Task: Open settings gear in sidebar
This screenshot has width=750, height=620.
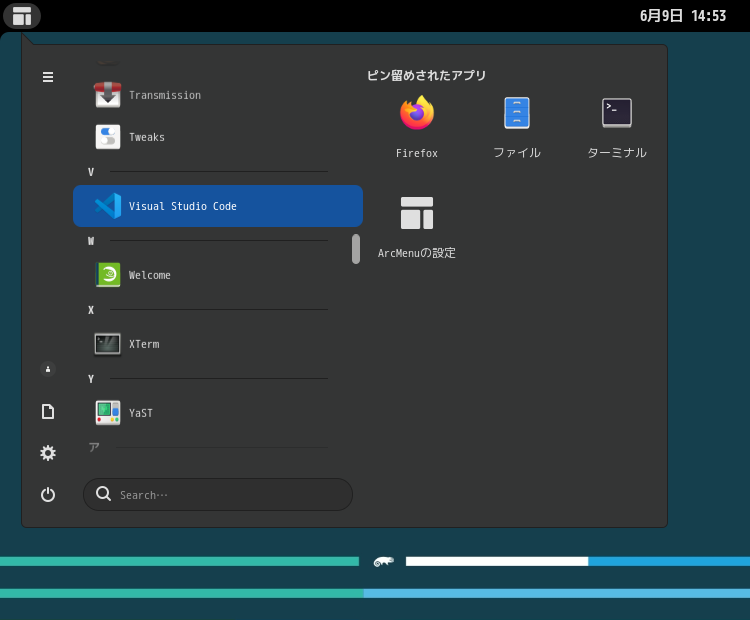Action: 48,453
